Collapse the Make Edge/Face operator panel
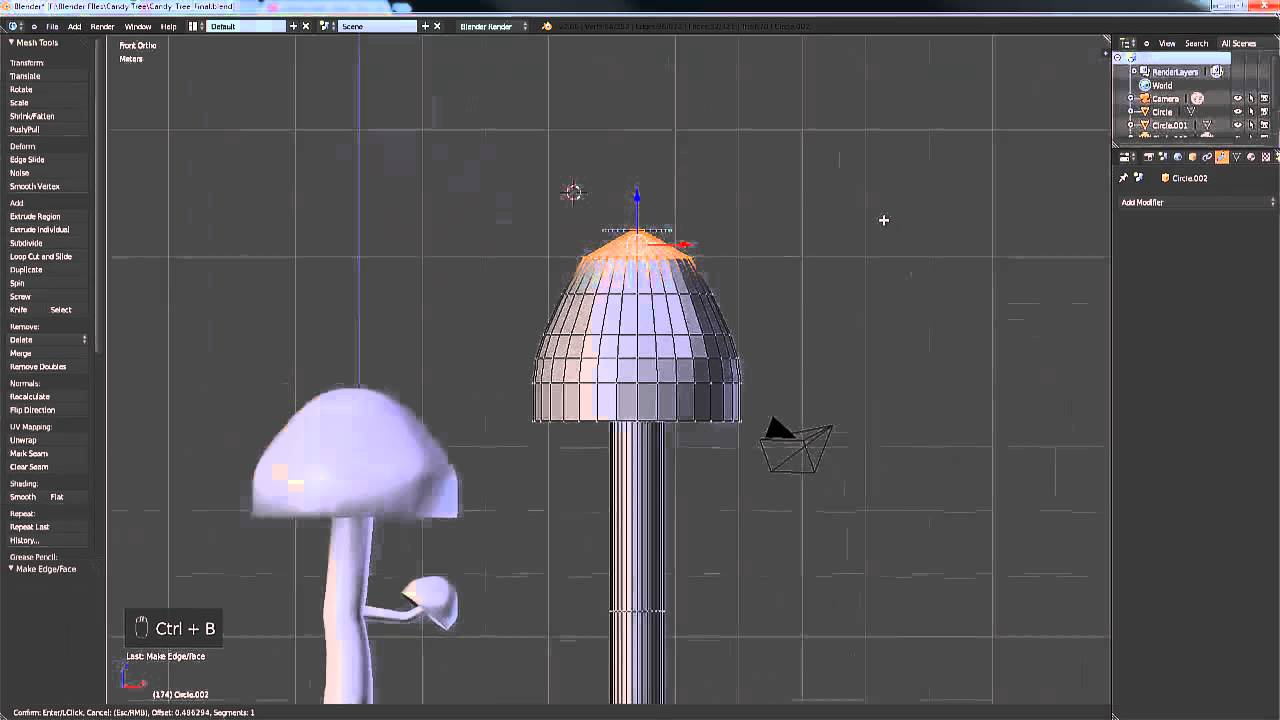 point(11,568)
